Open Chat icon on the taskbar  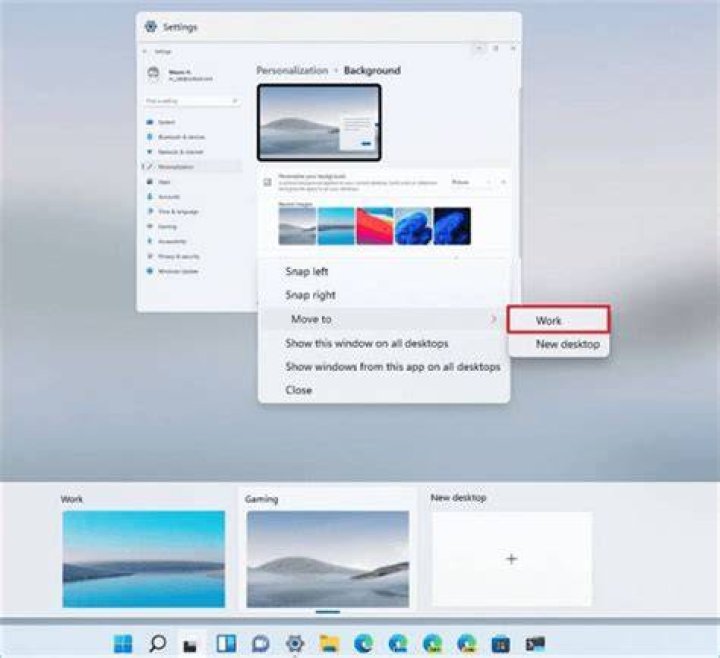pyautogui.click(x=260, y=643)
